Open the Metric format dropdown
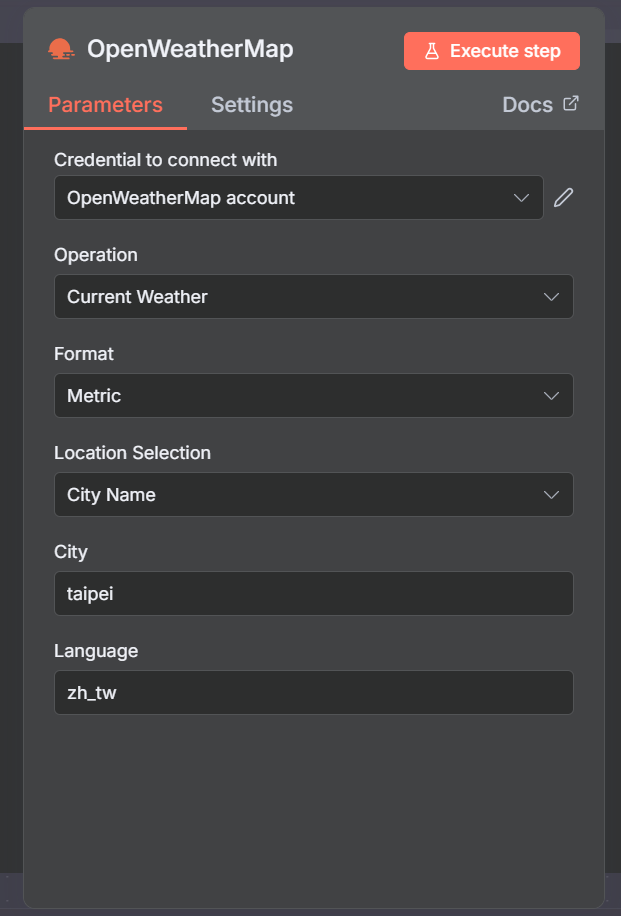The image size is (621, 916). pyautogui.click(x=300, y=396)
